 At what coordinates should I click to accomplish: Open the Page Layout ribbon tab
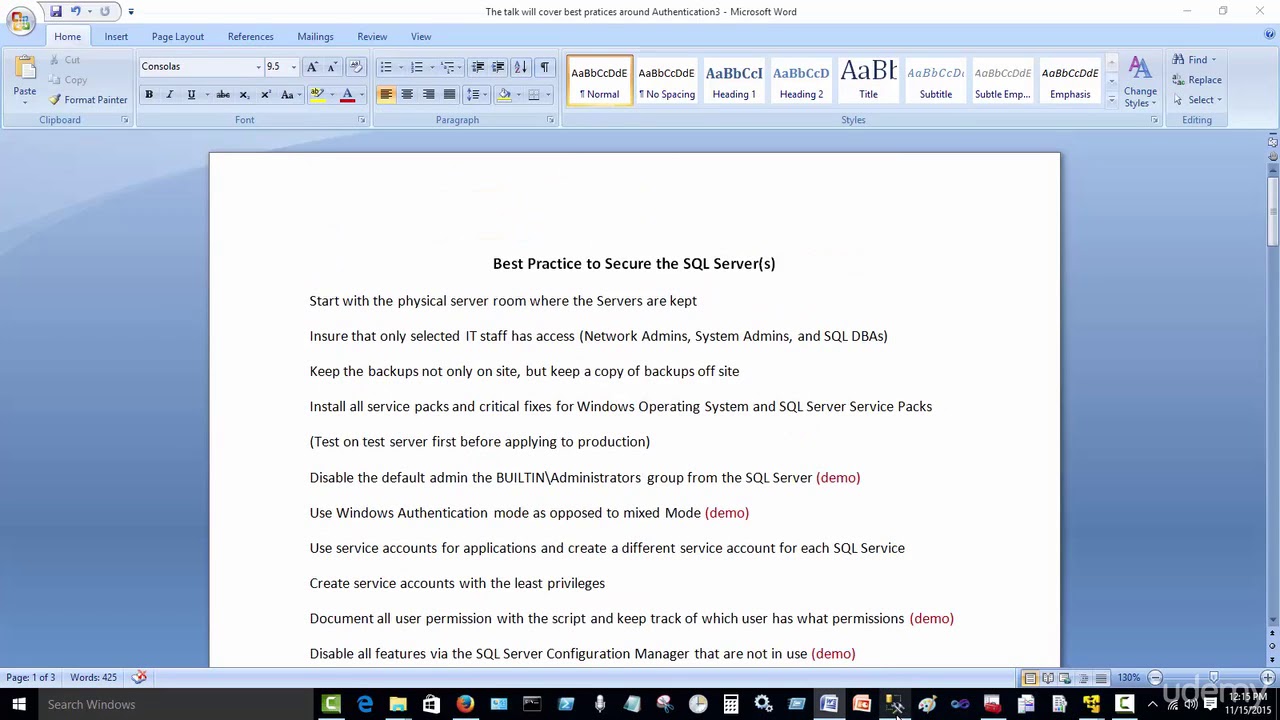click(178, 37)
